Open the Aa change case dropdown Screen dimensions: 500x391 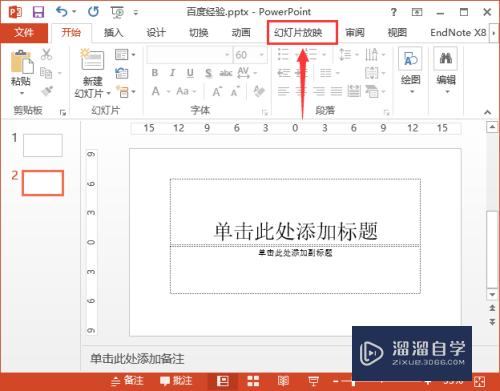click(x=186, y=91)
